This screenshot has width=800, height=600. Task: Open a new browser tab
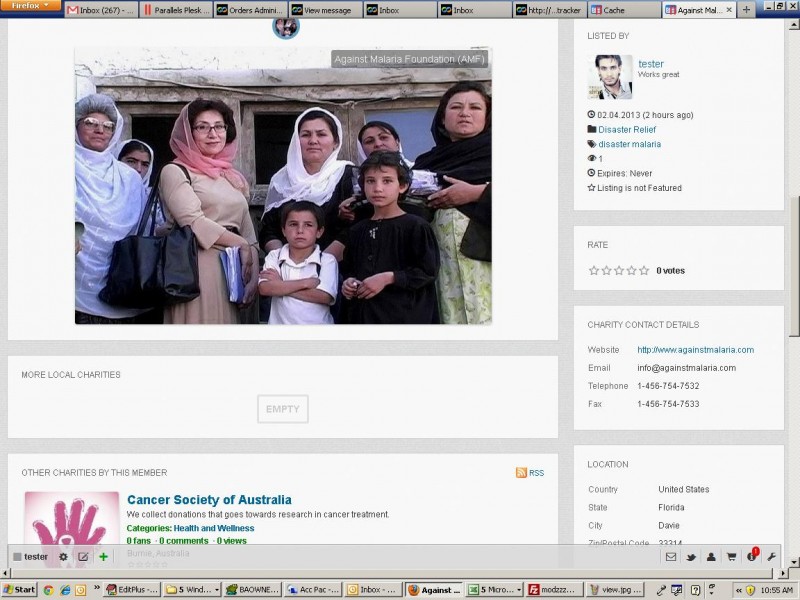coord(746,10)
